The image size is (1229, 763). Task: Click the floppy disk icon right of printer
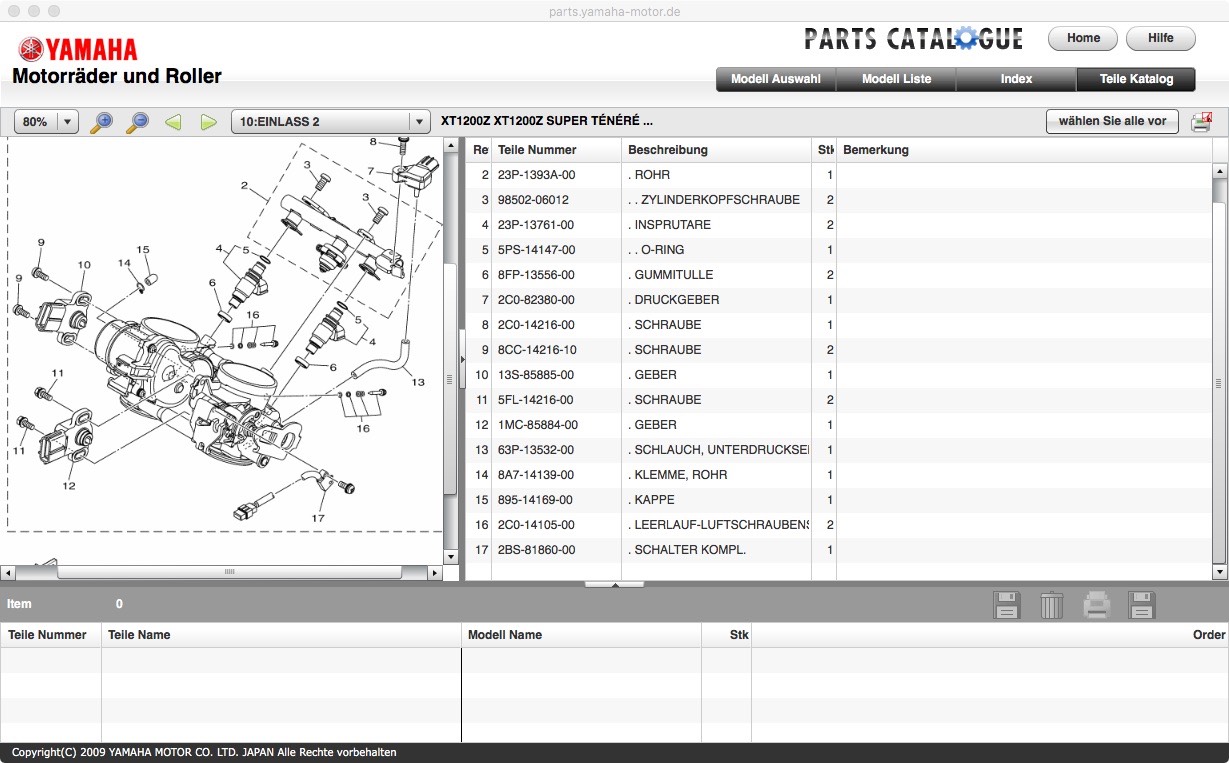[1141, 605]
